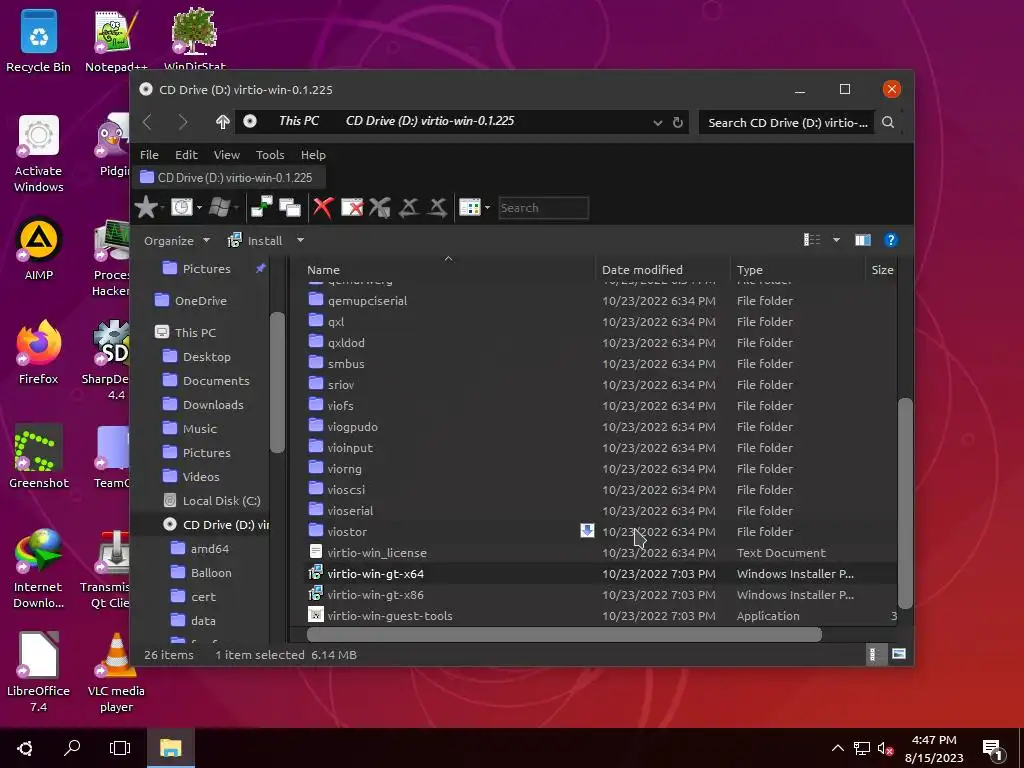Open the Recycle Bin desktop icon
This screenshot has width=1024, height=768.
coord(39,40)
